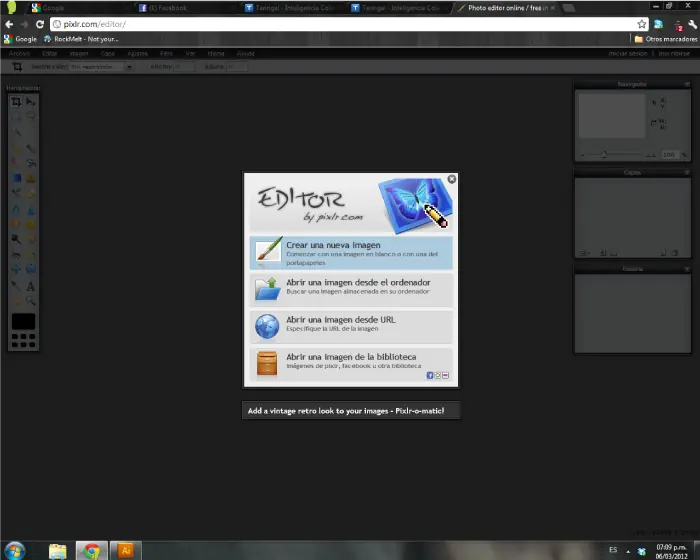The height and width of the screenshot is (560, 700).
Task: Select the Bloat tool
Action: click(16, 269)
